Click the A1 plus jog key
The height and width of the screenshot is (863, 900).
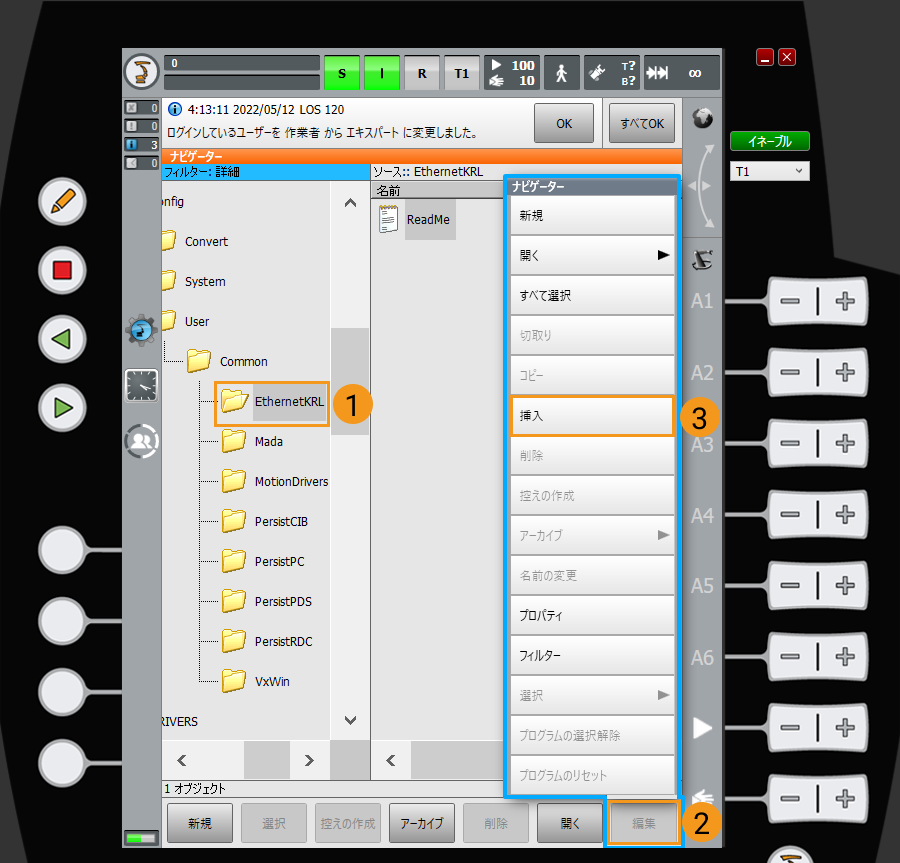click(845, 301)
